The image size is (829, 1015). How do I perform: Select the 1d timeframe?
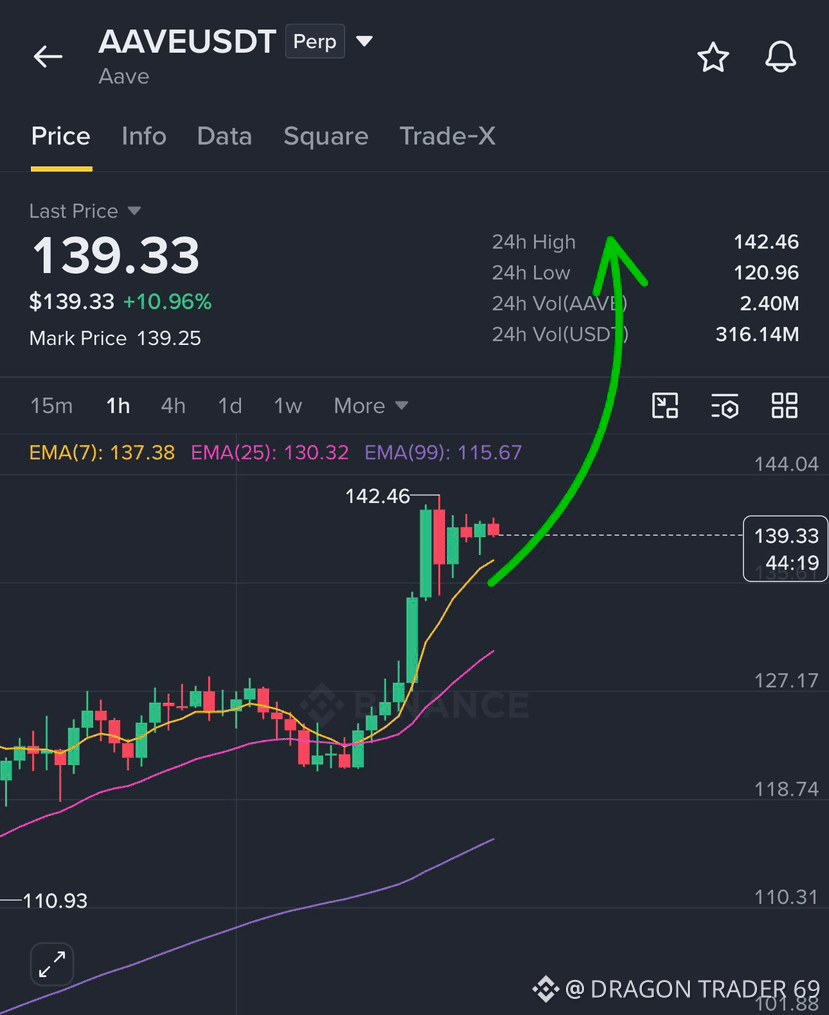pos(230,406)
